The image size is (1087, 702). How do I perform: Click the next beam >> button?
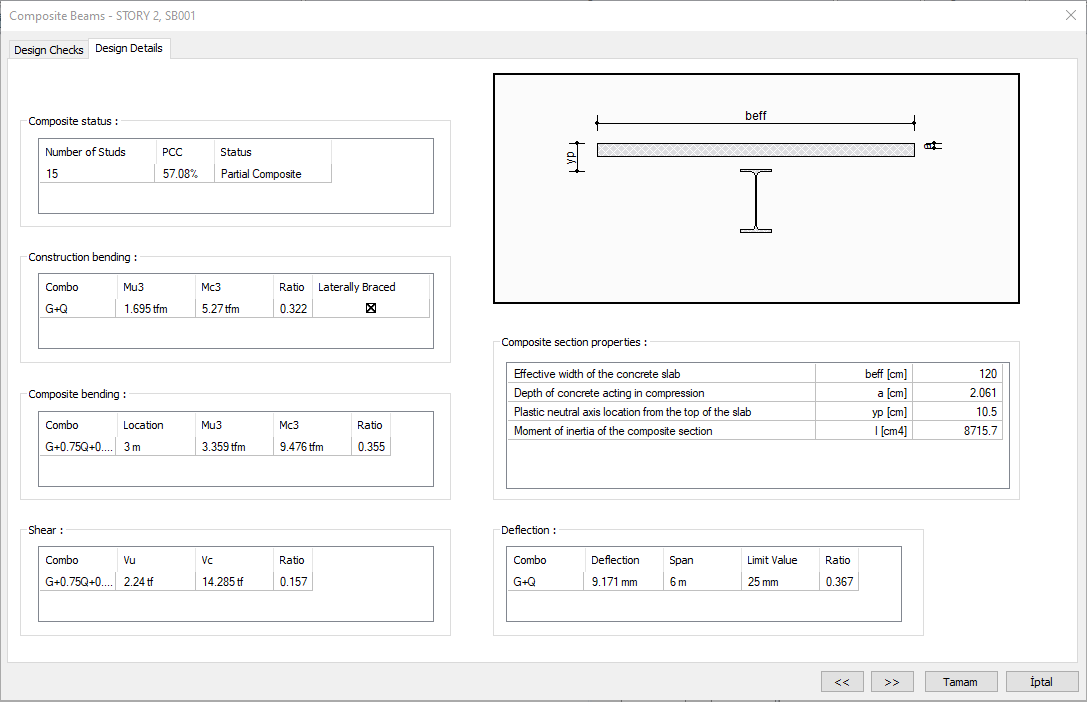pyautogui.click(x=892, y=681)
